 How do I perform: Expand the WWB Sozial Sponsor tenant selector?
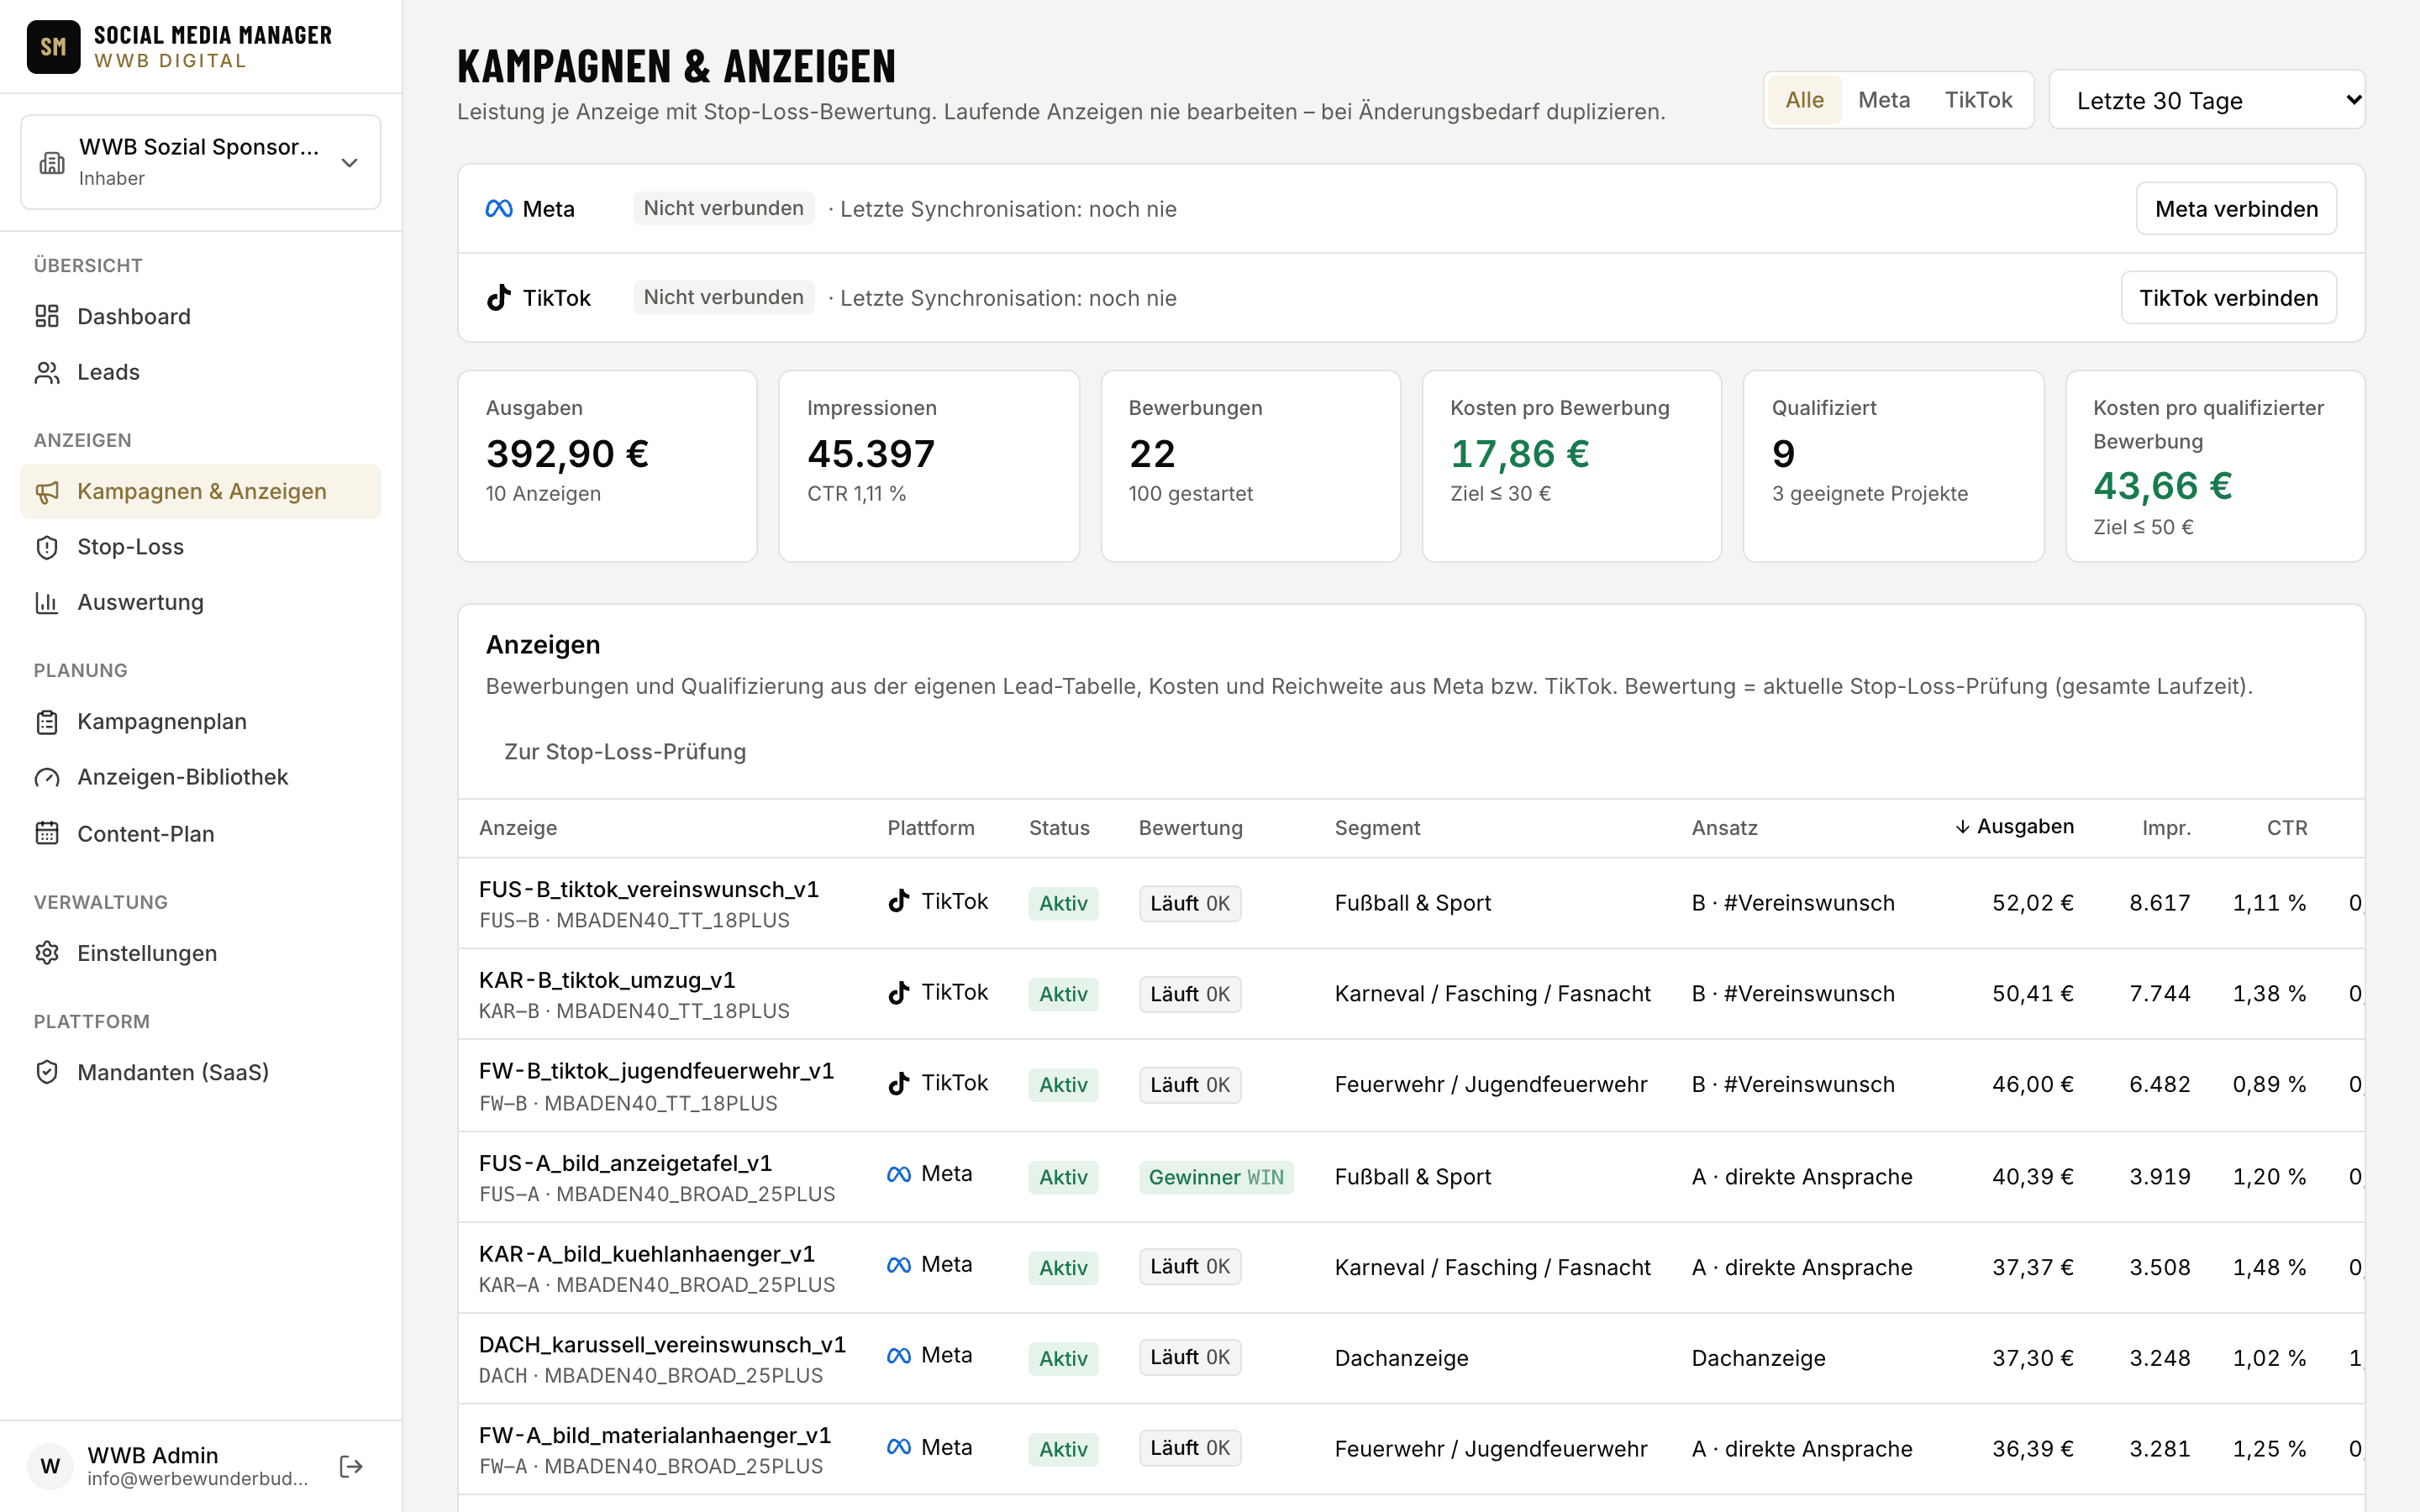click(x=200, y=162)
